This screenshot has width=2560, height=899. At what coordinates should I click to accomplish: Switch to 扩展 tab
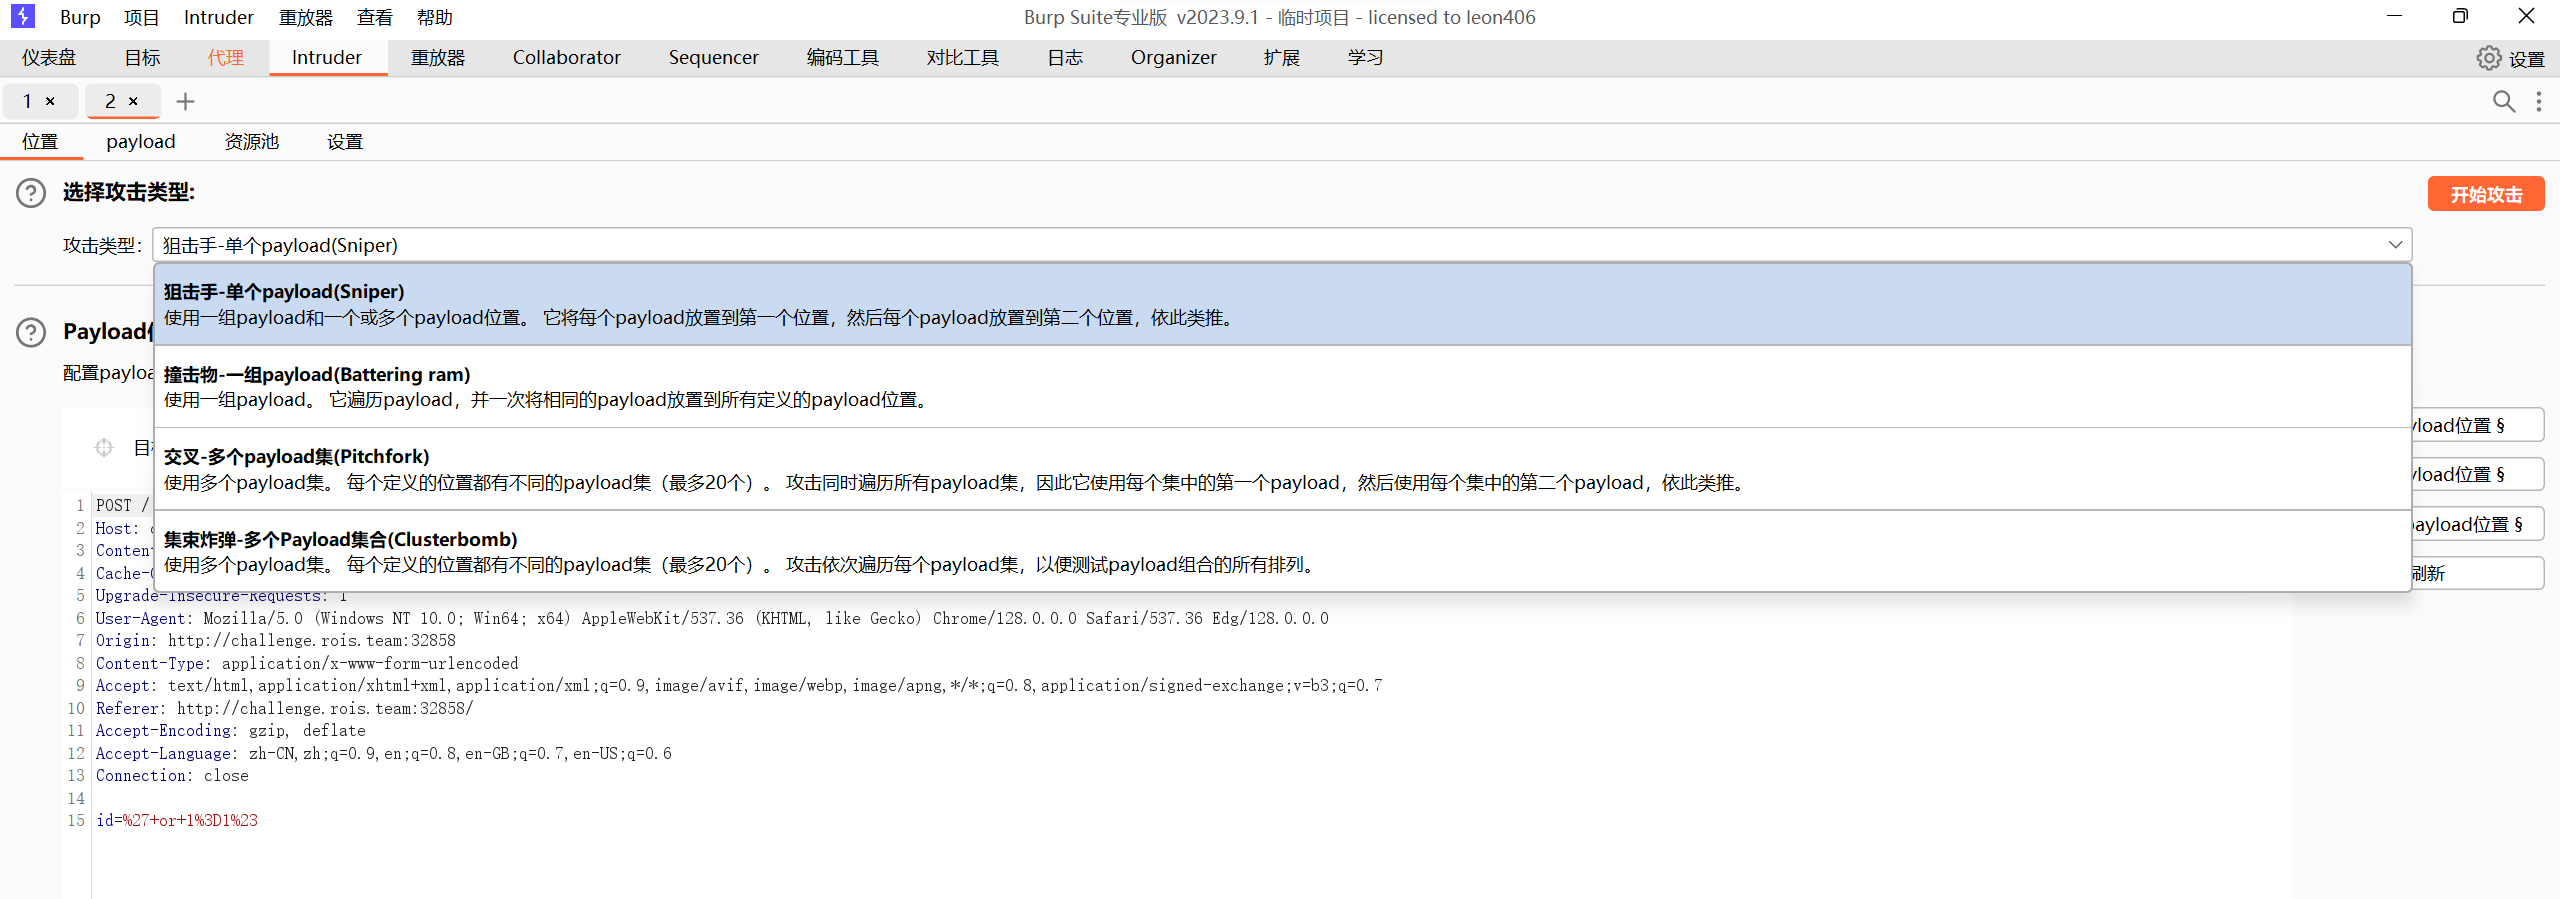pyautogui.click(x=1282, y=57)
